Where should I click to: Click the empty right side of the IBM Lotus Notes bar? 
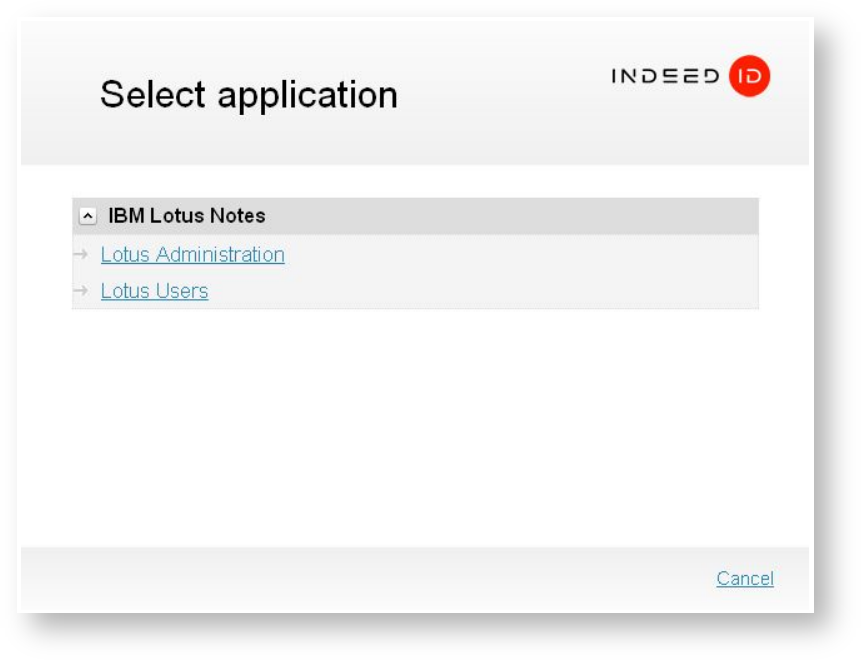pos(550,216)
